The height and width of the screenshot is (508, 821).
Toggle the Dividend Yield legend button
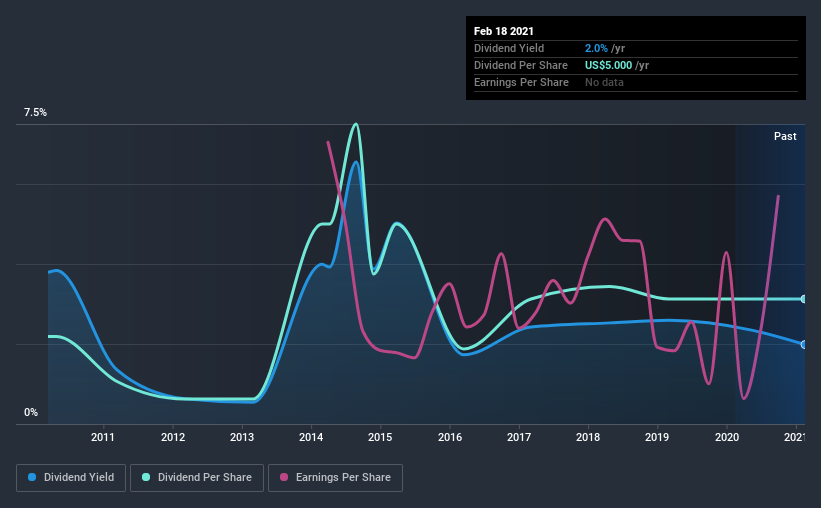point(71,478)
